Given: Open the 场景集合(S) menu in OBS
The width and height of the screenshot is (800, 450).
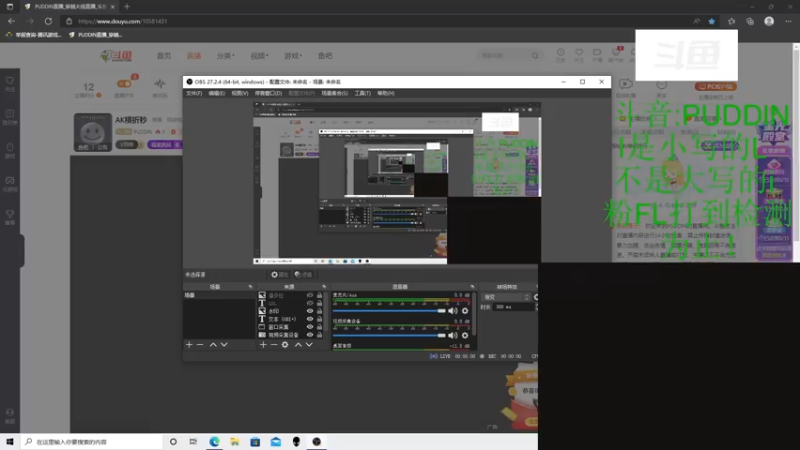Looking at the screenshot, I should (335, 93).
